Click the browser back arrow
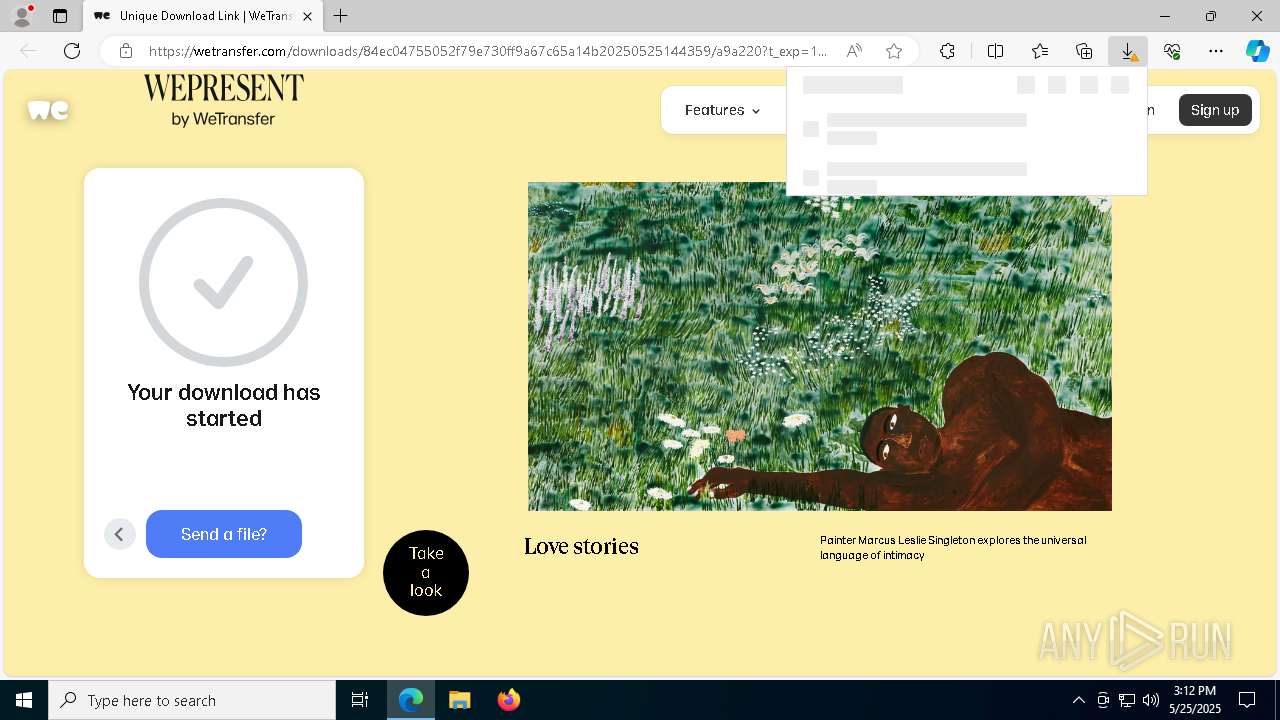Image resolution: width=1280 pixels, height=720 pixels. [28, 51]
